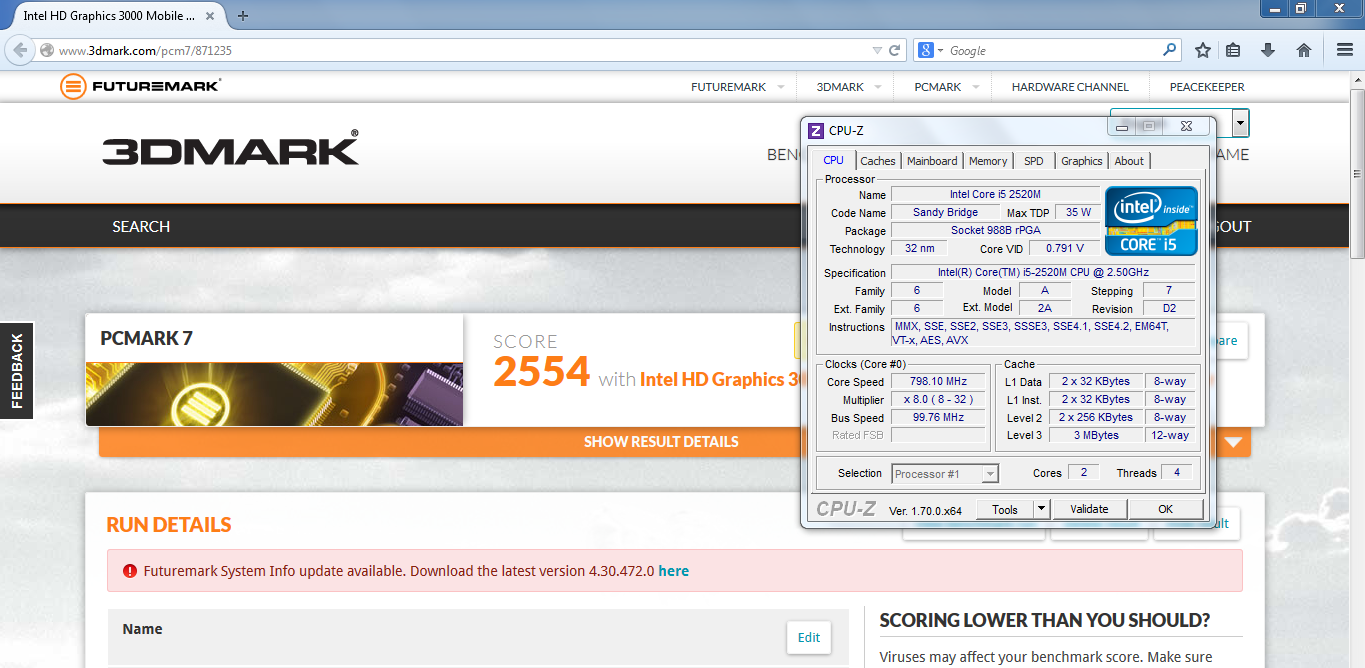The image size is (1365, 668).
Task: Open the PEACEKEEPER link
Action: pos(1207,87)
